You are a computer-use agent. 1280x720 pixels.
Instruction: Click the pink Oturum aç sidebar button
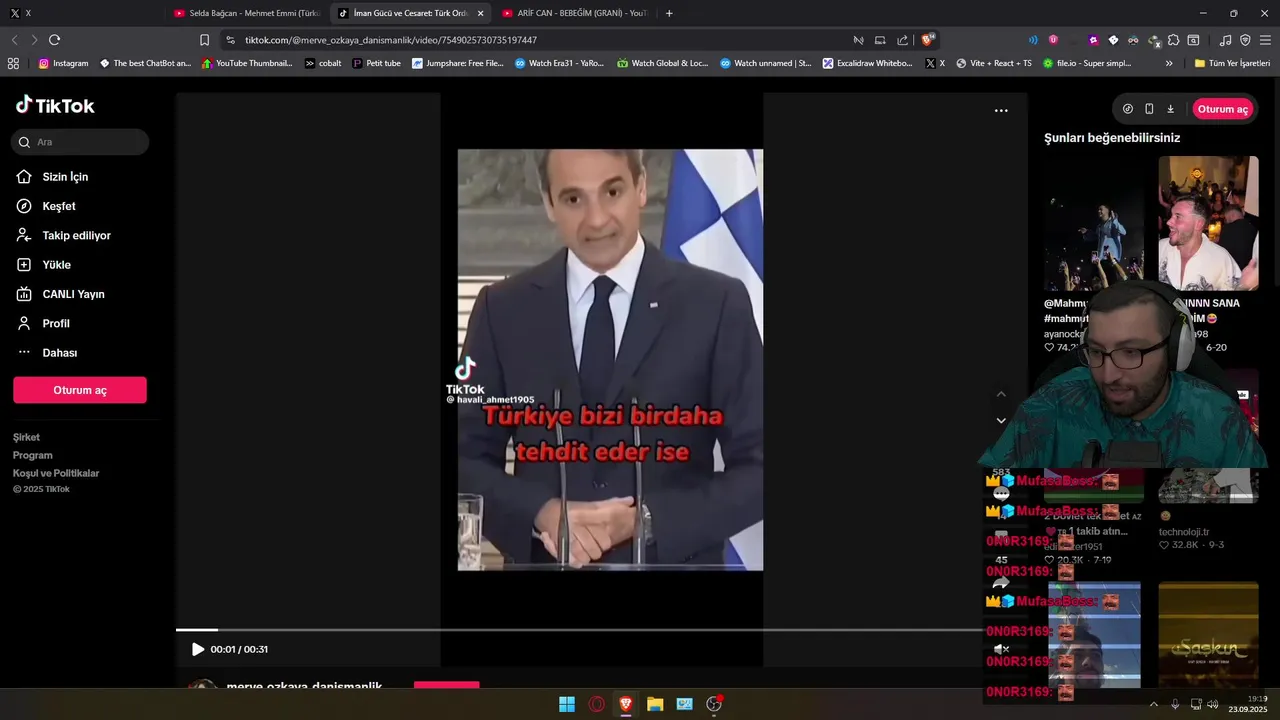pos(80,390)
